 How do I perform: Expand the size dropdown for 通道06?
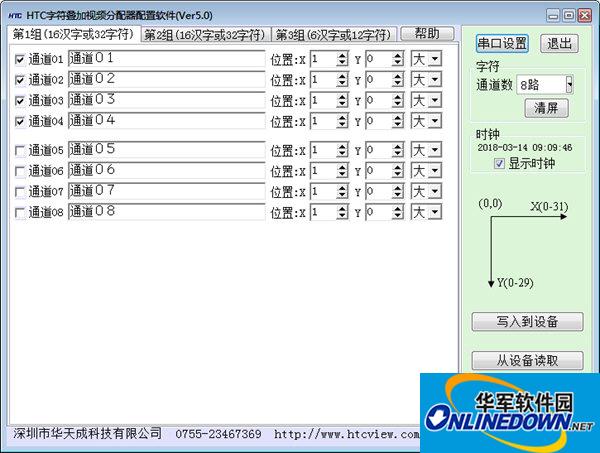click(x=434, y=171)
